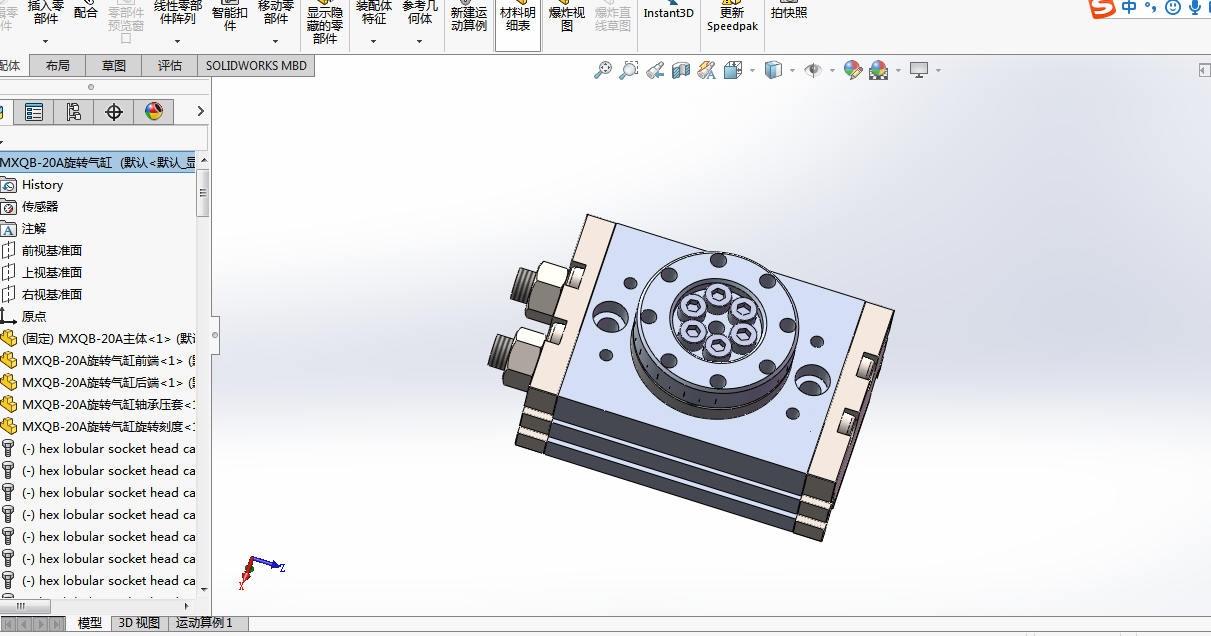Open the ConfigurationManager panel tab
This screenshot has width=1211, height=636.
(73, 112)
